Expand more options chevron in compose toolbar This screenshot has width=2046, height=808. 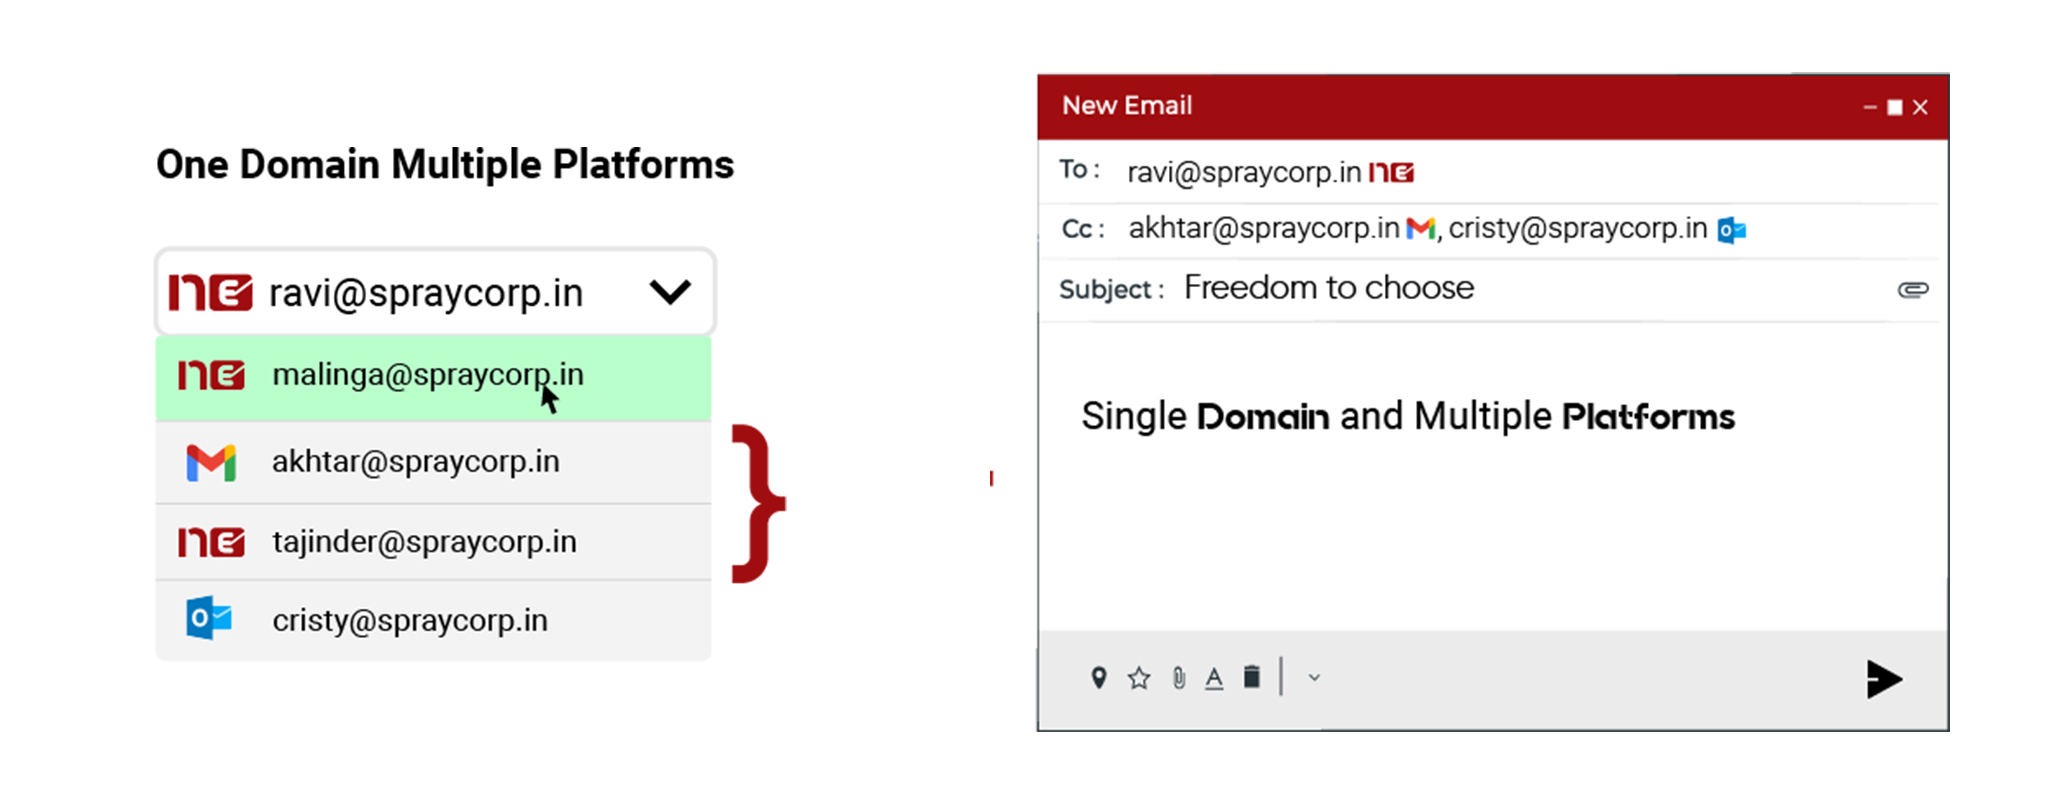coord(1314,678)
